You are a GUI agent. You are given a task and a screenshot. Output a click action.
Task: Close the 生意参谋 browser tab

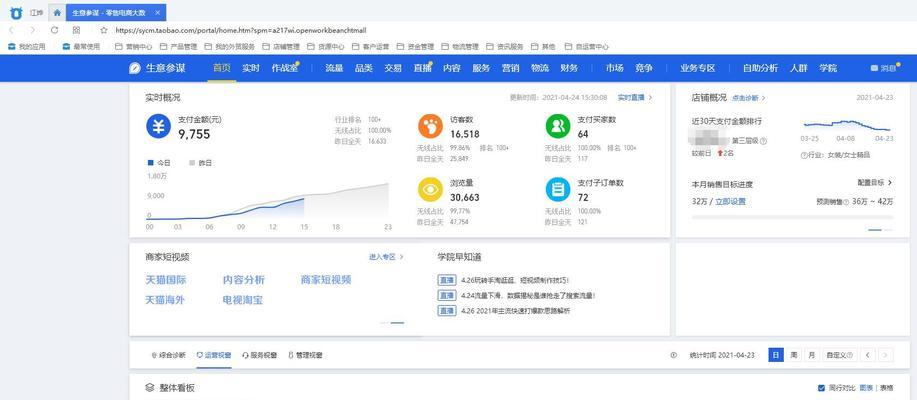158,12
